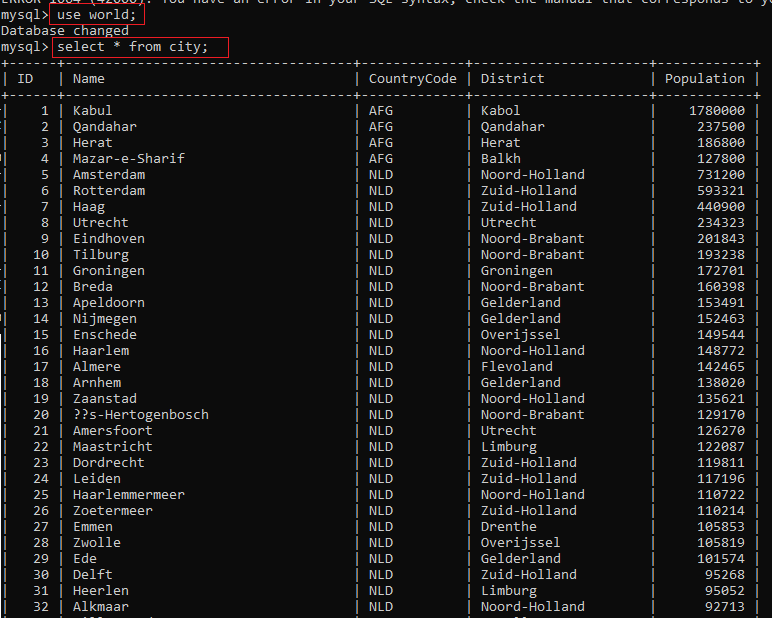Click the NLD country code in Amsterdam row
This screenshot has width=772, height=618.
[381, 175]
